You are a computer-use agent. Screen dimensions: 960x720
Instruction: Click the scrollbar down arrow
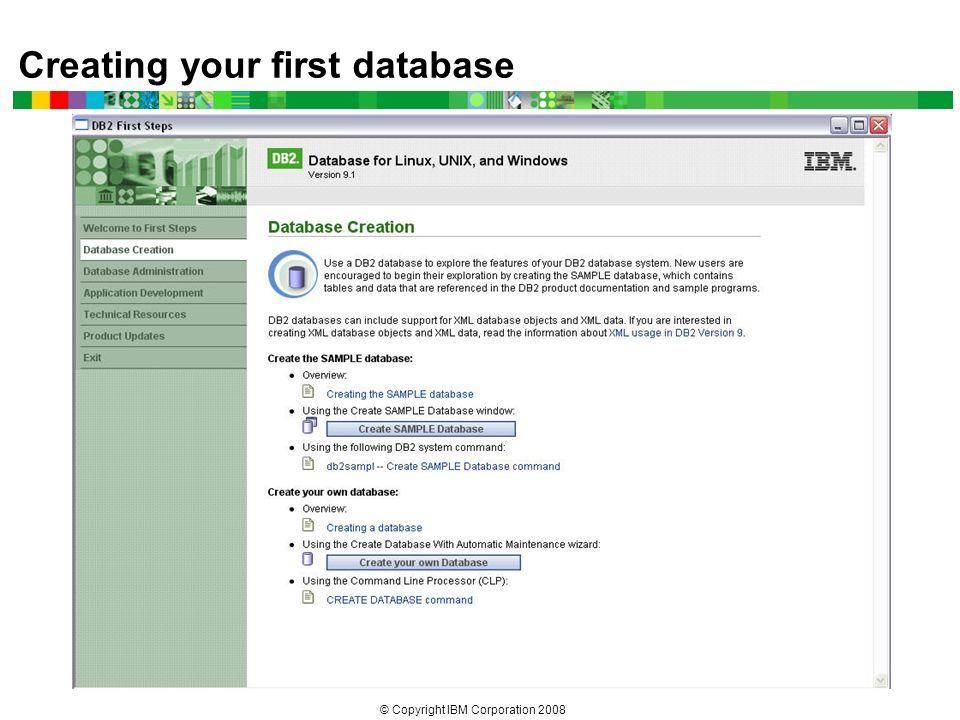click(x=880, y=680)
